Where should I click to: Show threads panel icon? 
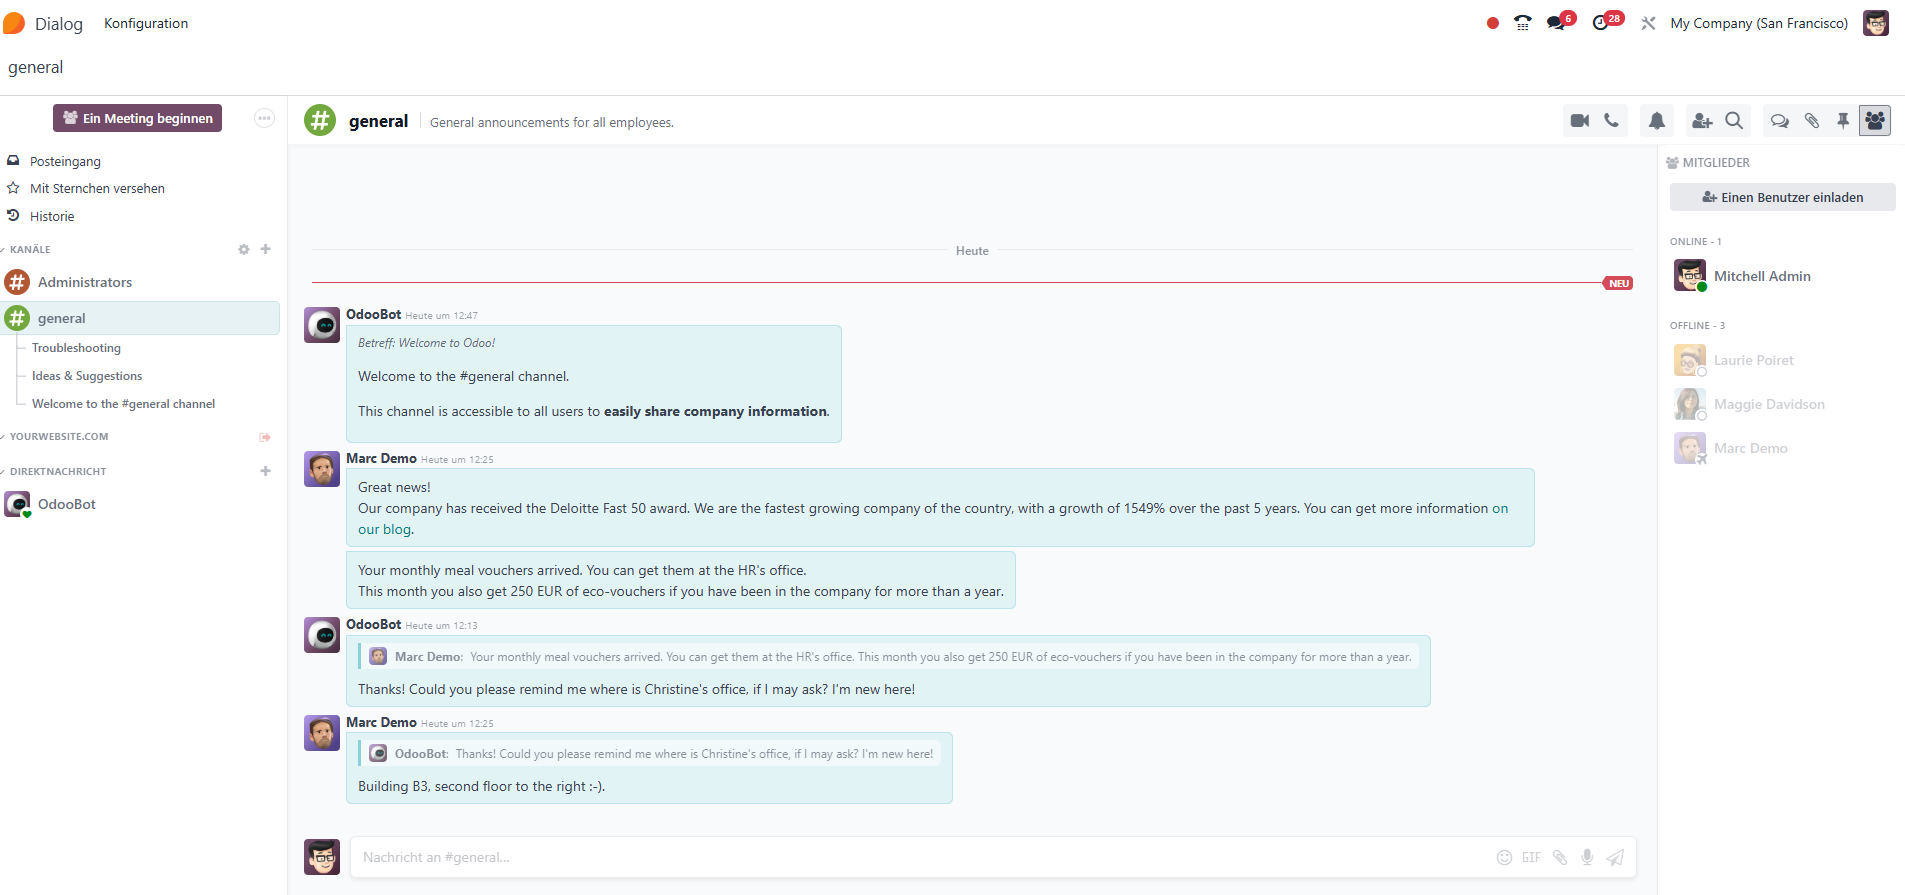pos(1779,121)
